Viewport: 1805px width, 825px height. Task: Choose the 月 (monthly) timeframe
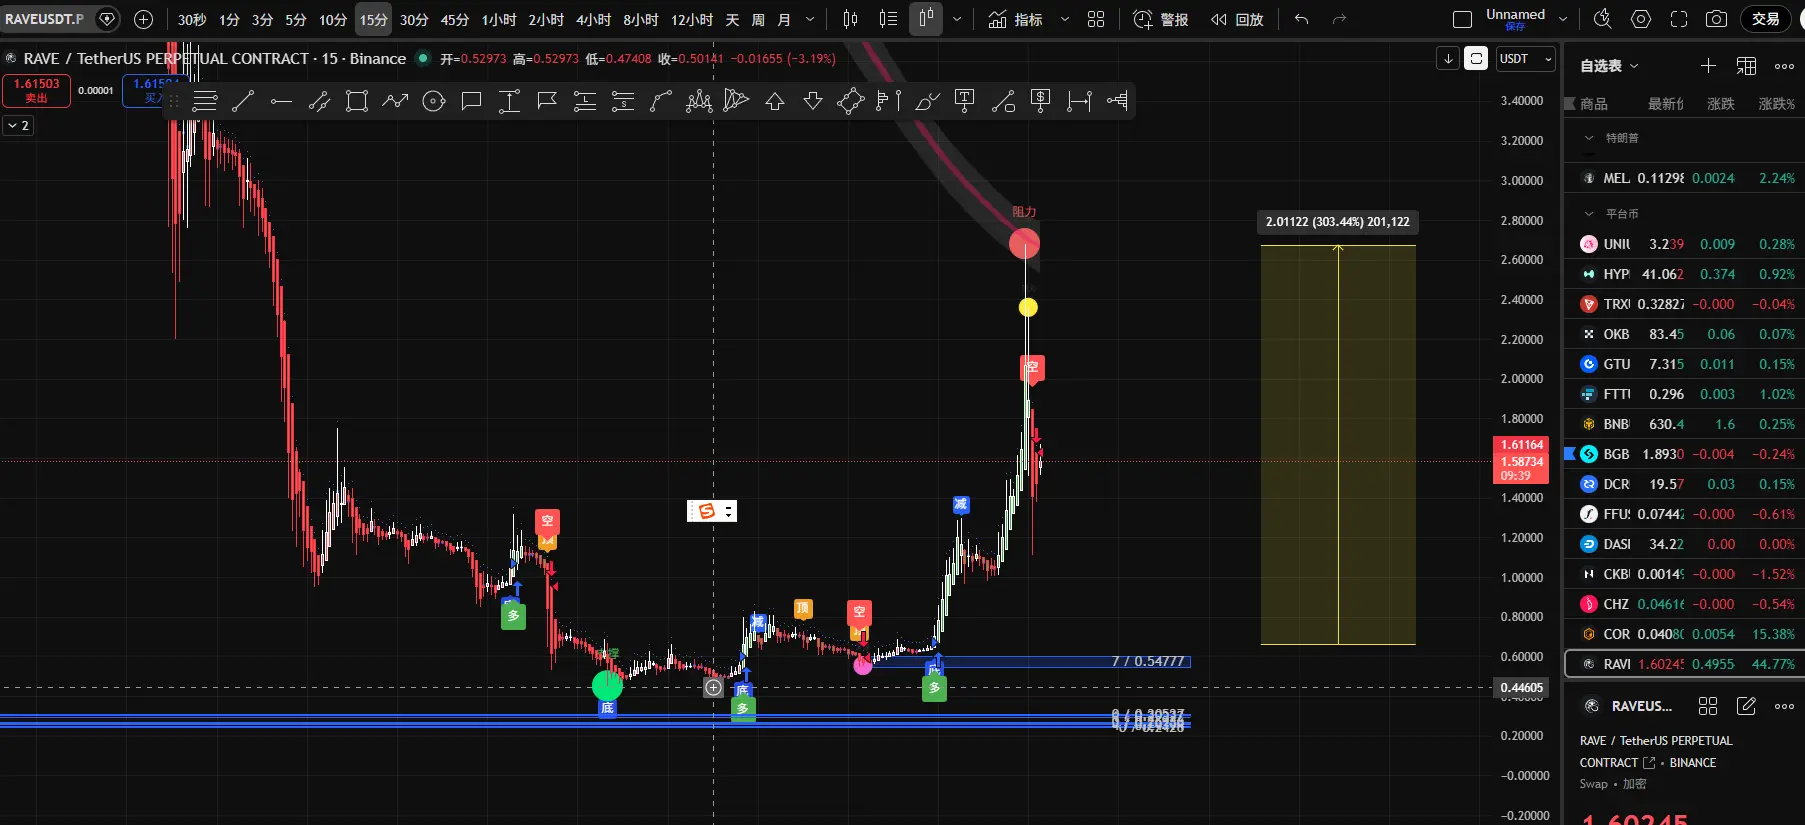[784, 19]
